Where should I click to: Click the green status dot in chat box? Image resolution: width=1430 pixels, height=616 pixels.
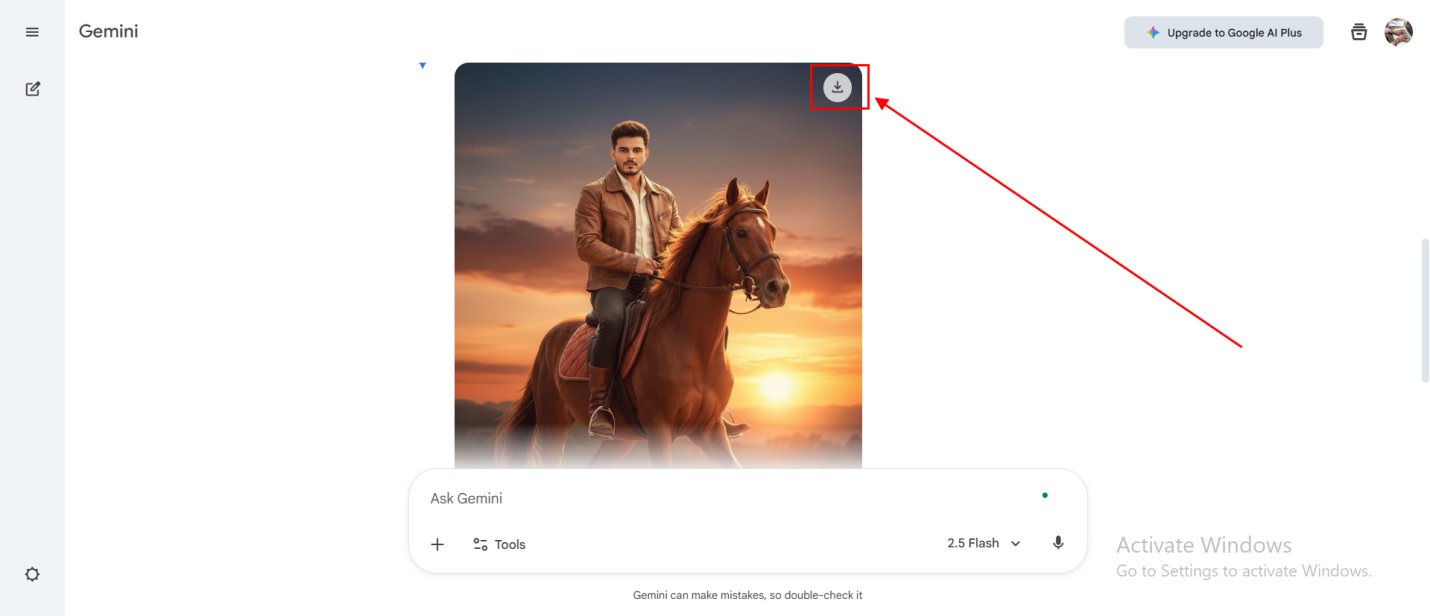point(1044,494)
